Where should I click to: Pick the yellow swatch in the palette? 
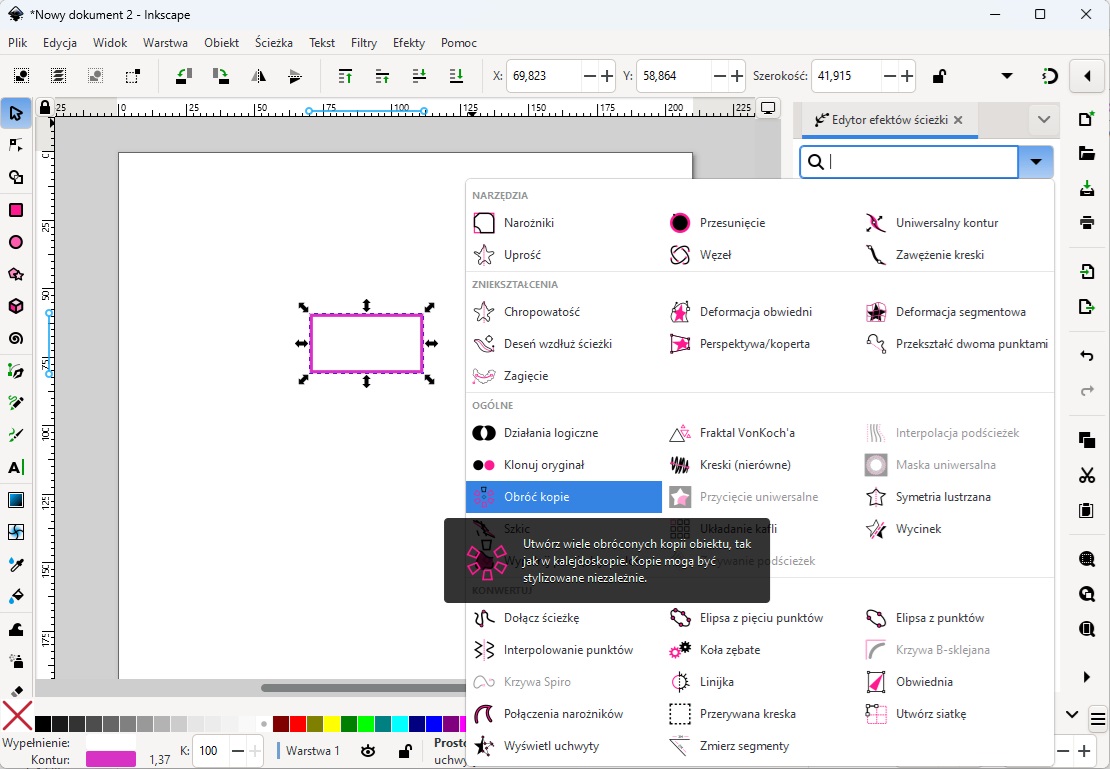pyautogui.click(x=331, y=723)
